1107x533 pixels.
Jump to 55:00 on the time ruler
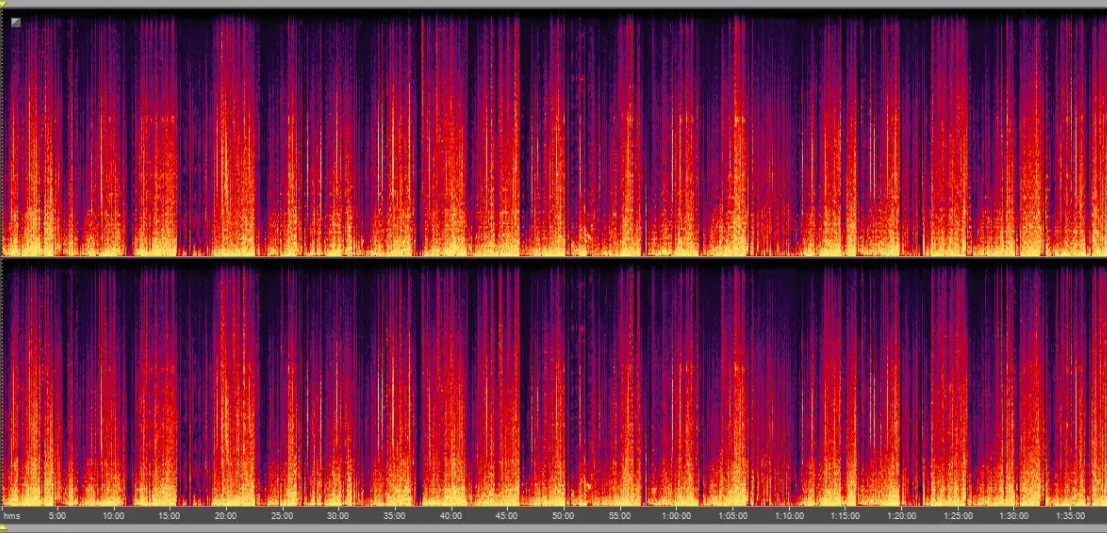620,516
